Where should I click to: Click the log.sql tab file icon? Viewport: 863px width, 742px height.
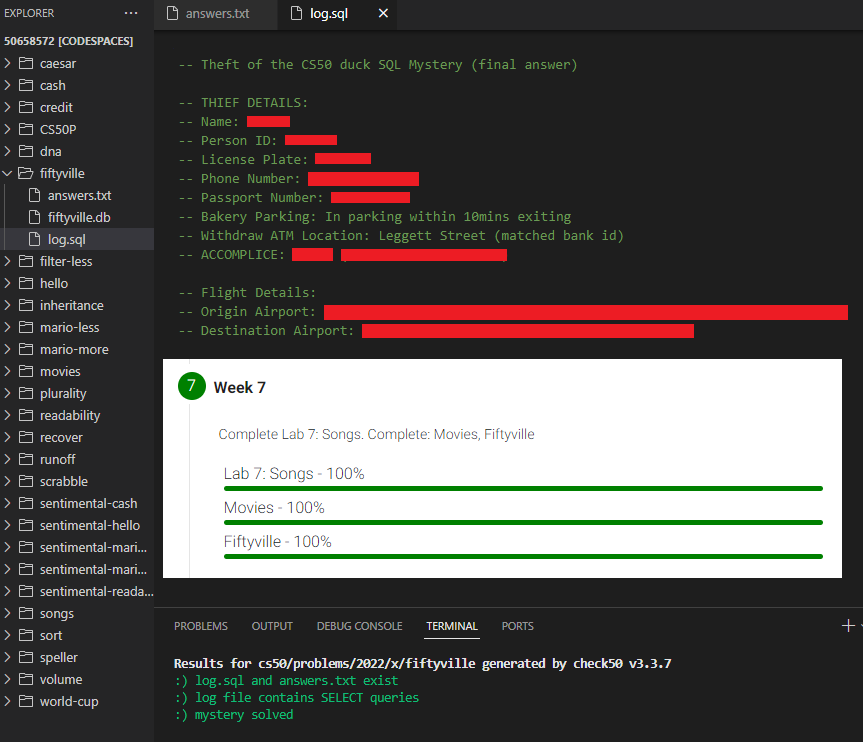pyautogui.click(x=296, y=13)
